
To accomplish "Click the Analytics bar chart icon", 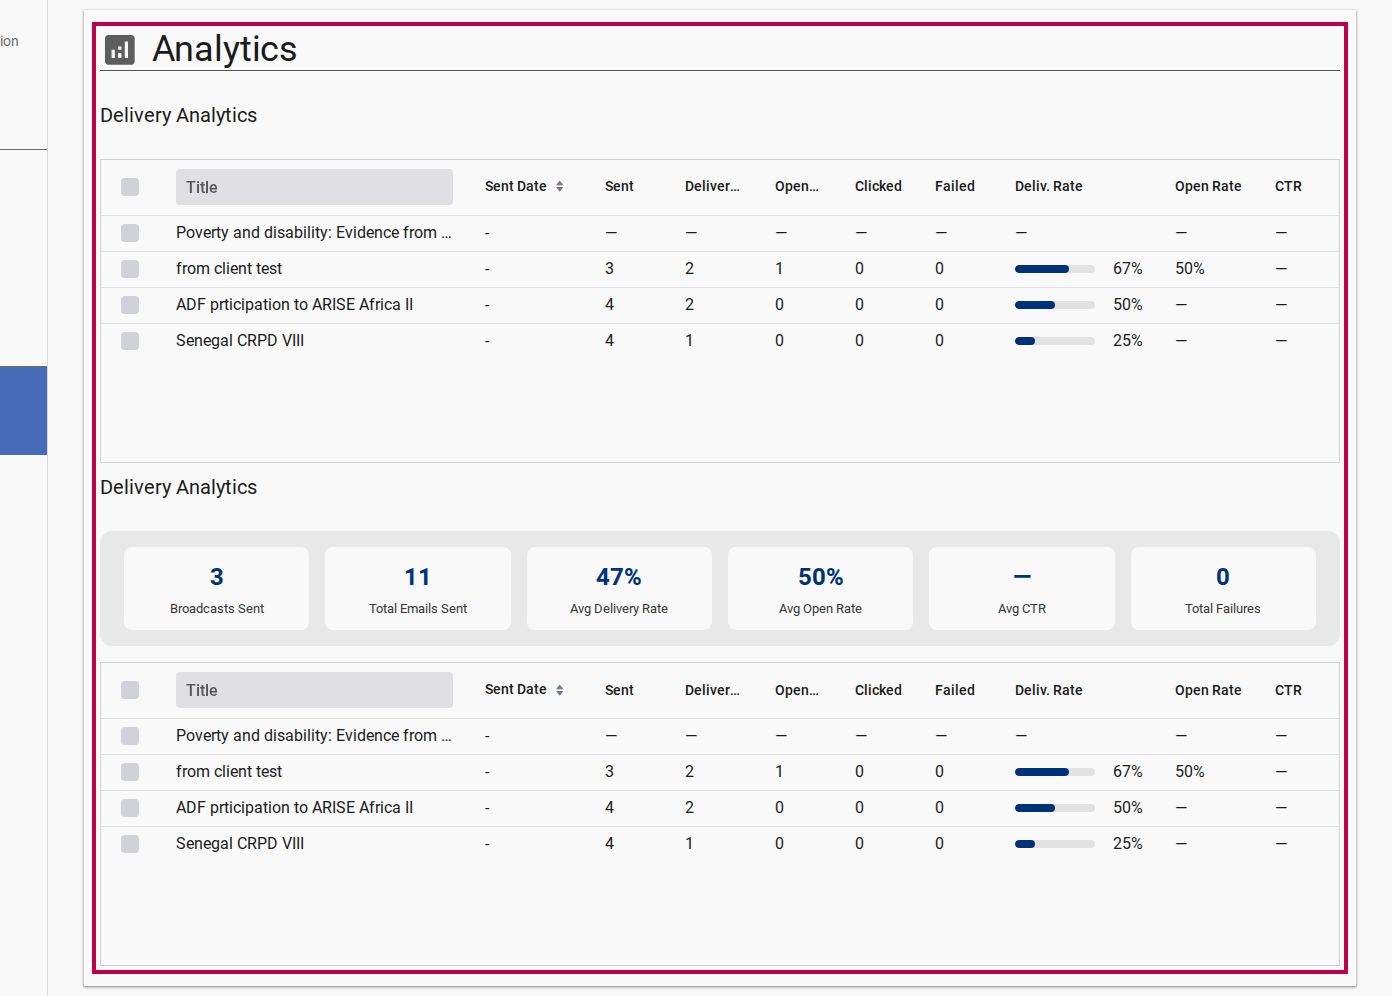I will click(x=120, y=50).
